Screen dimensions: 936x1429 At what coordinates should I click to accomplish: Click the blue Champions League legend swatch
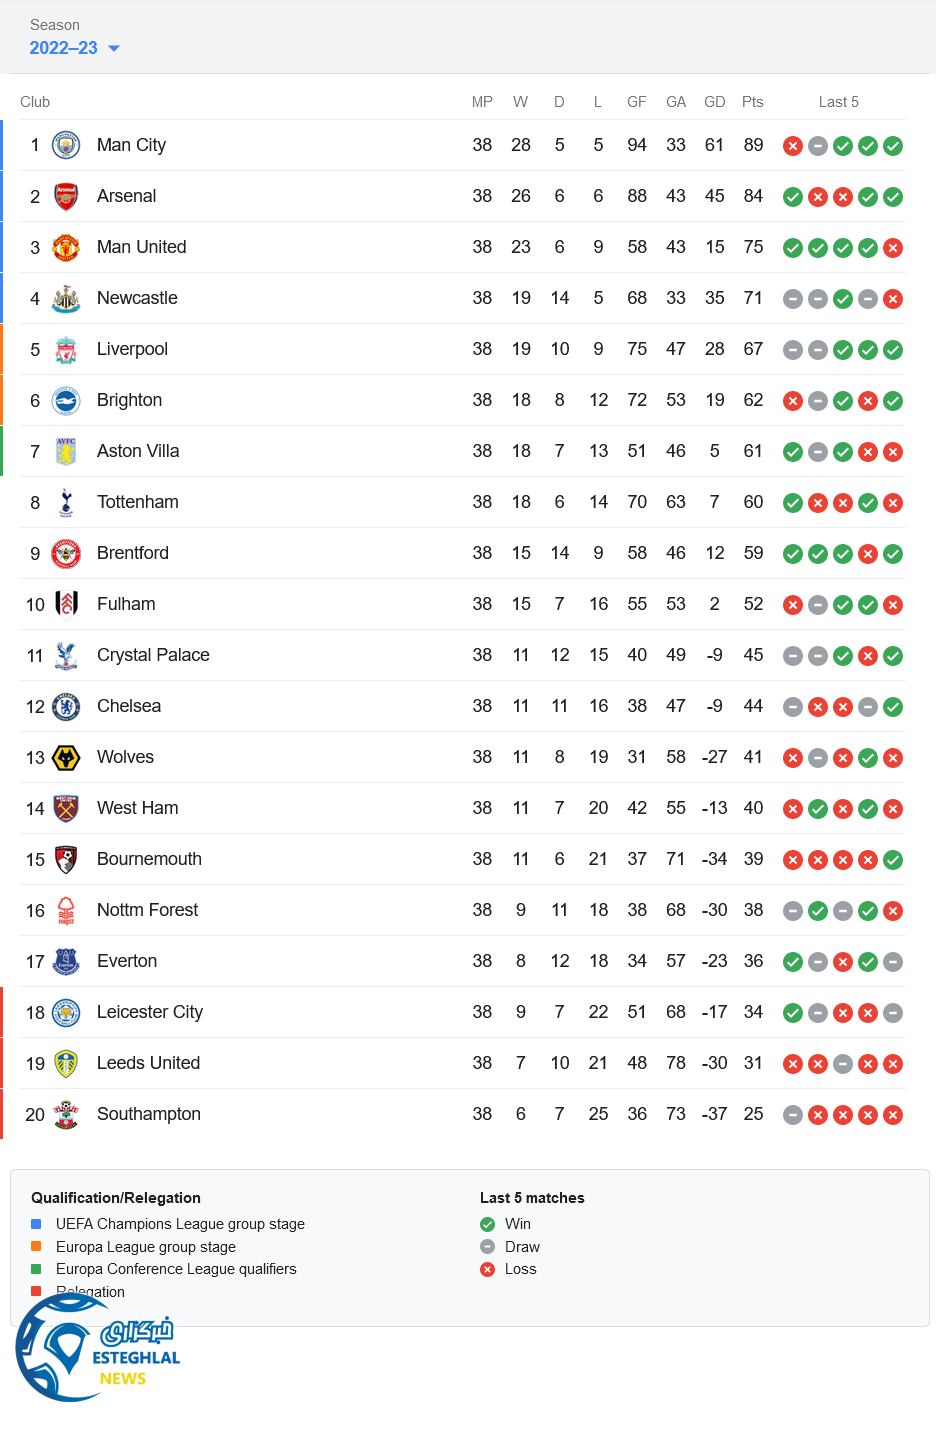pos(36,1224)
